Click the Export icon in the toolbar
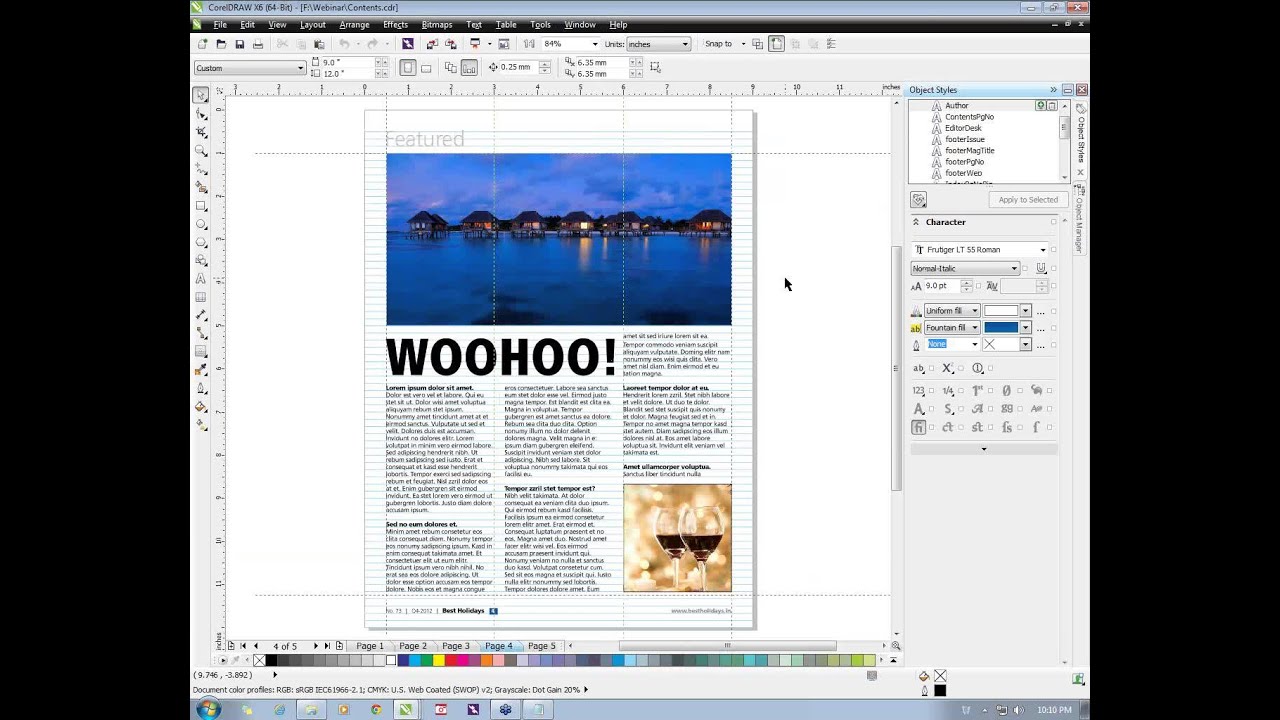 (451, 44)
